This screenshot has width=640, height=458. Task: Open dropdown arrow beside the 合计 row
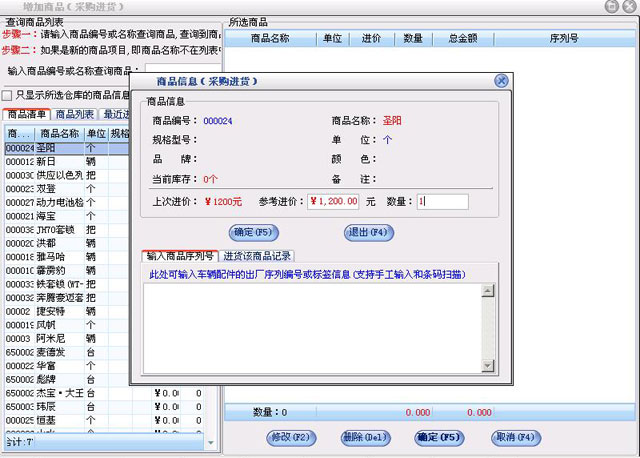point(210,441)
